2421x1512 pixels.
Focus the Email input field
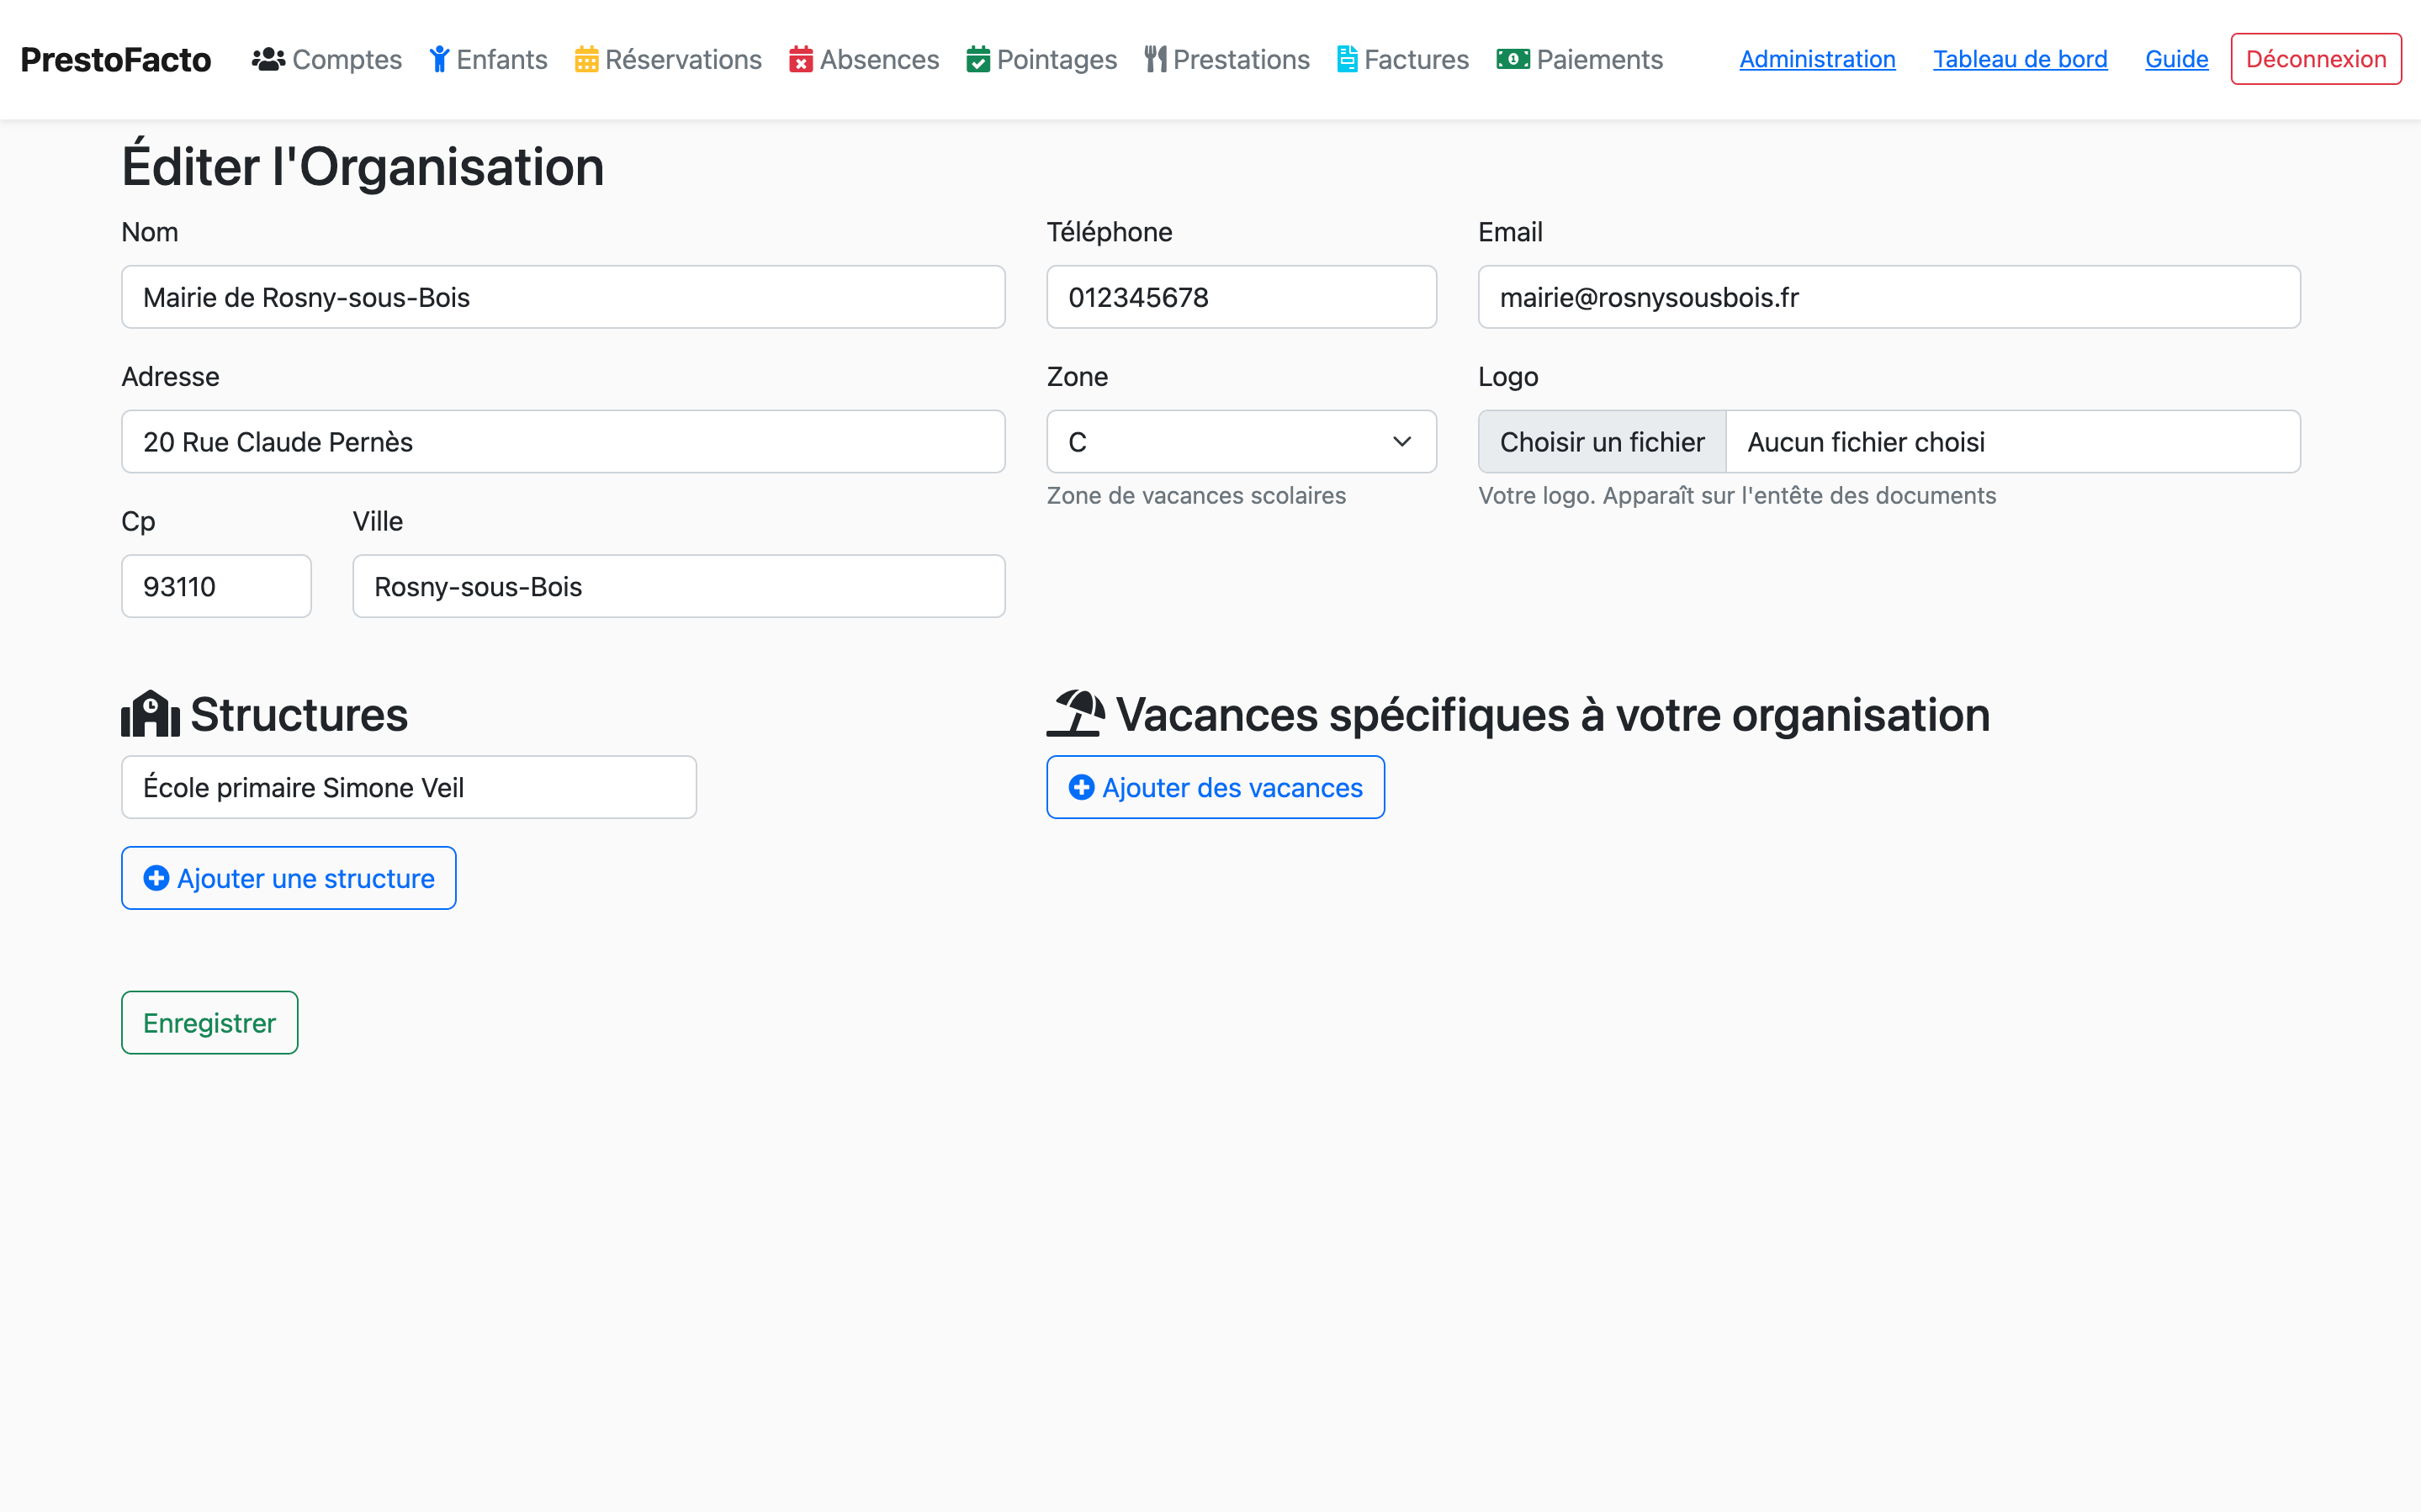[x=1888, y=297]
